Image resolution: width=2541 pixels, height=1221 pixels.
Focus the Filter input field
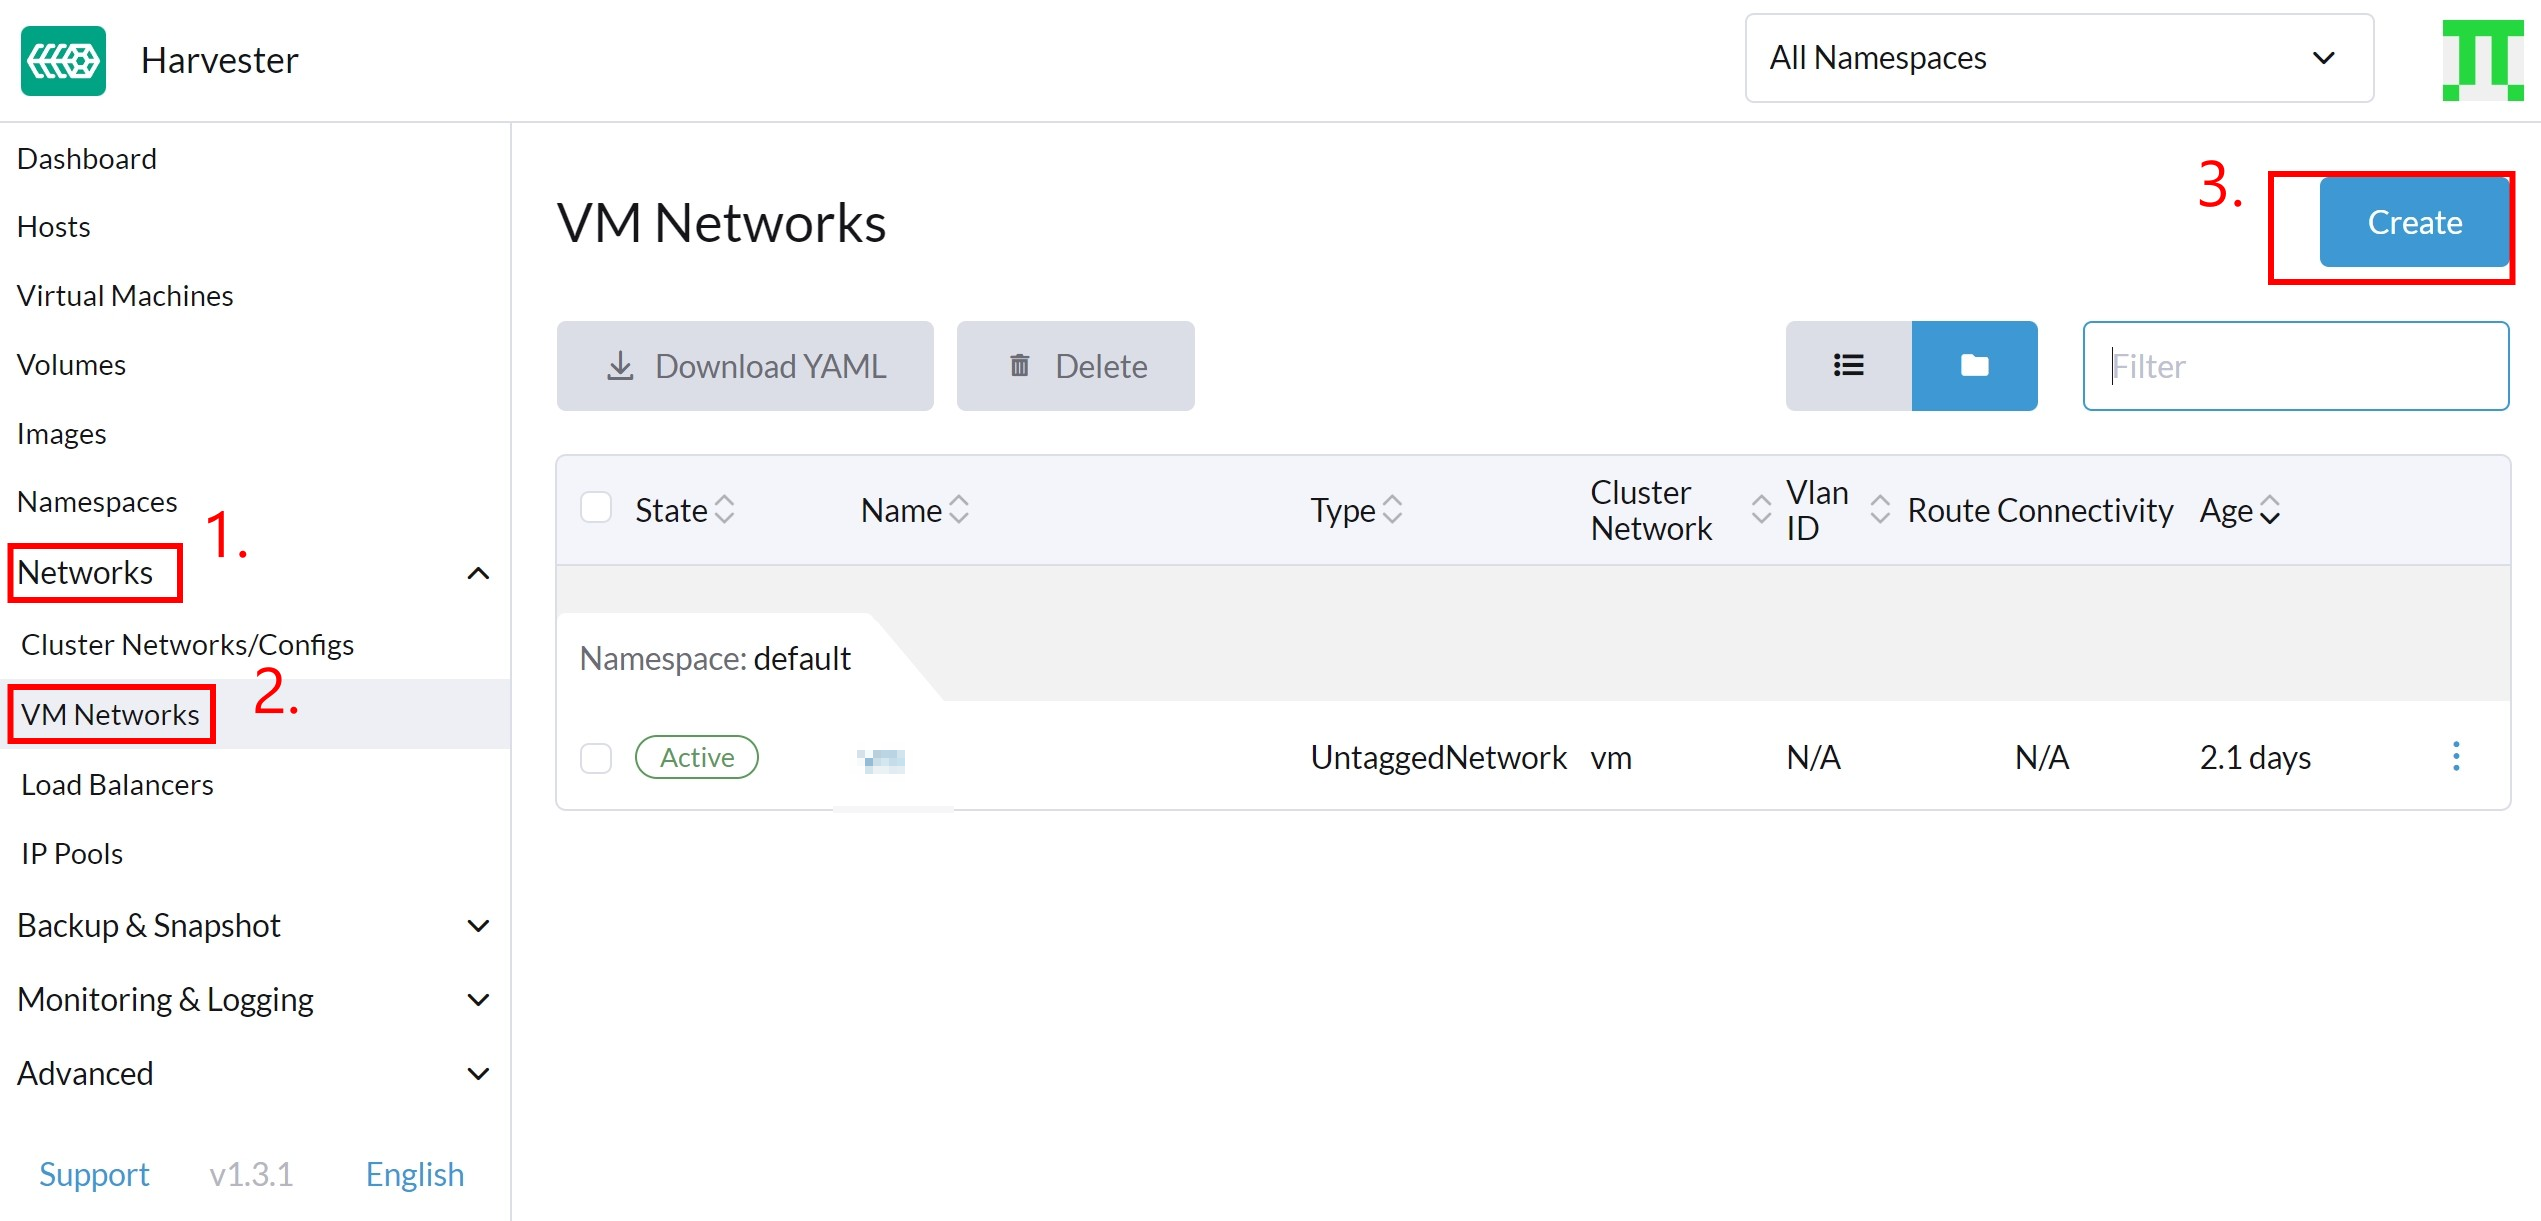(x=2296, y=366)
